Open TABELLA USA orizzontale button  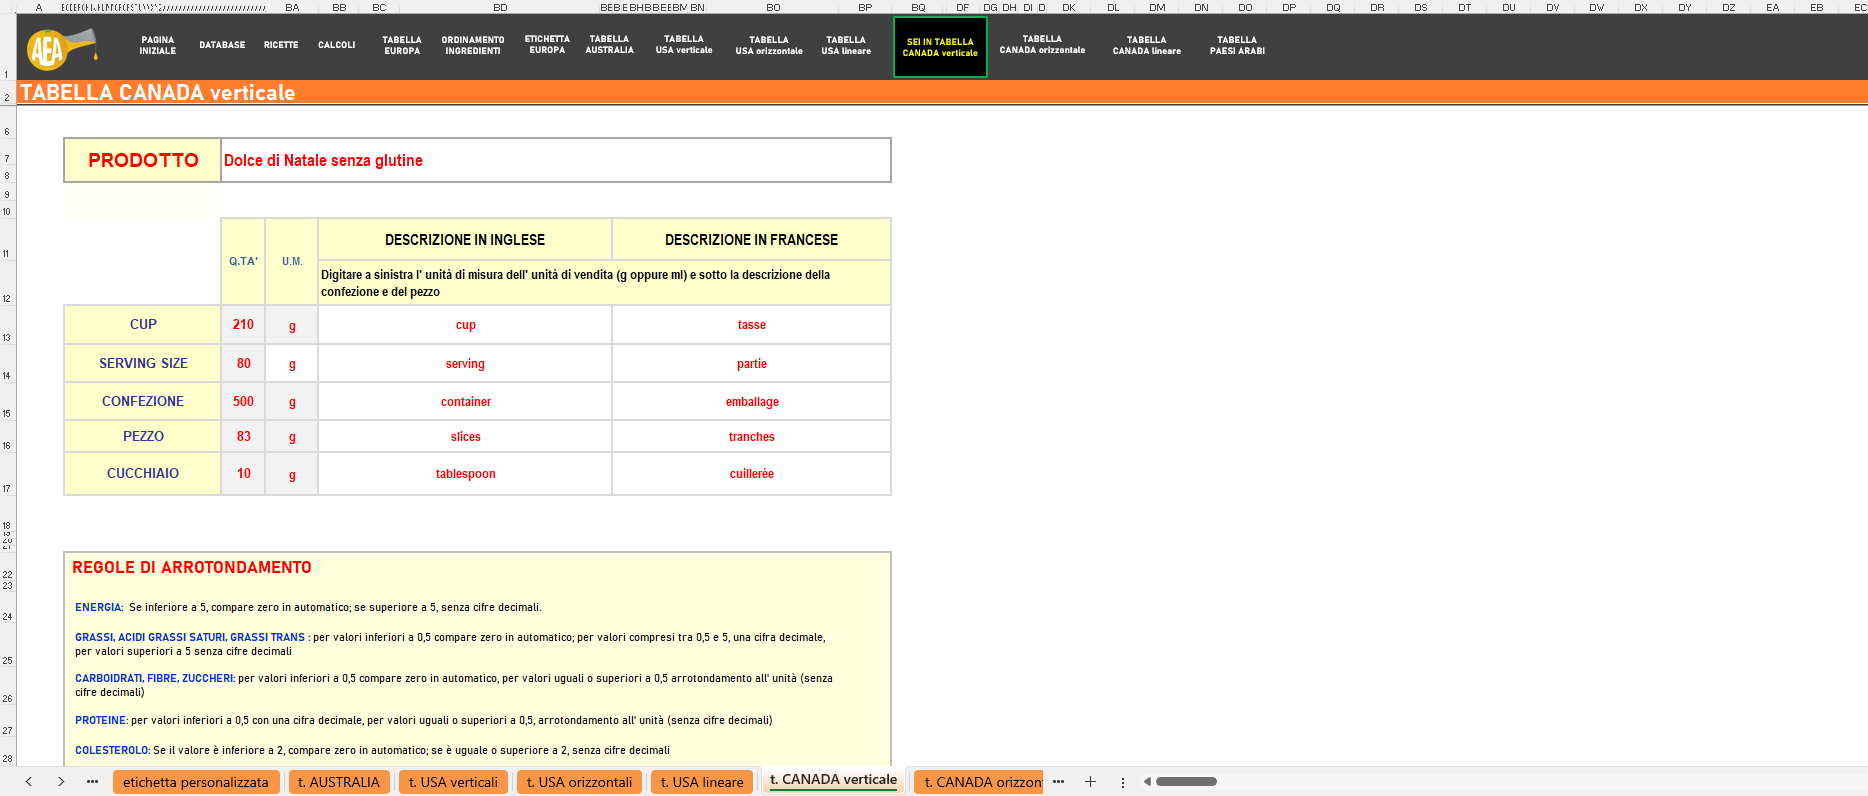(x=769, y=46)
